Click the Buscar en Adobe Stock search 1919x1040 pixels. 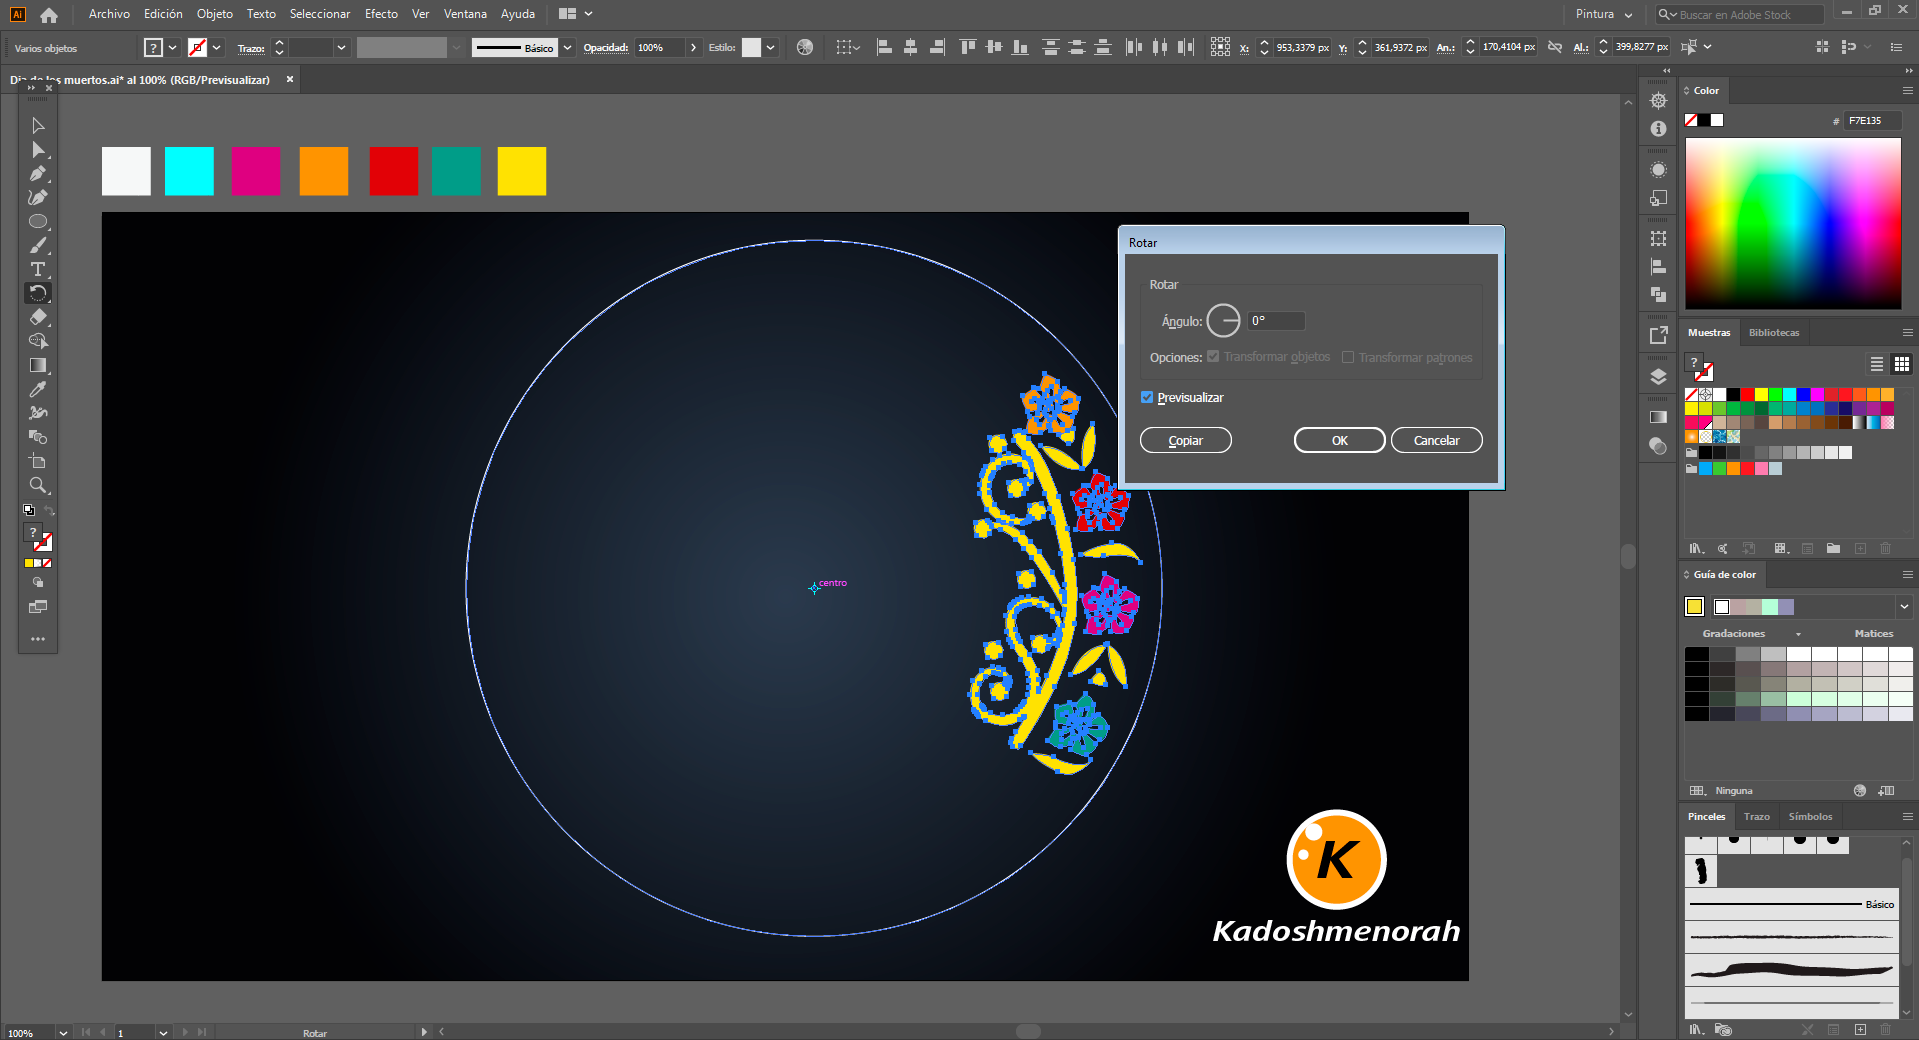point(1740,15)
